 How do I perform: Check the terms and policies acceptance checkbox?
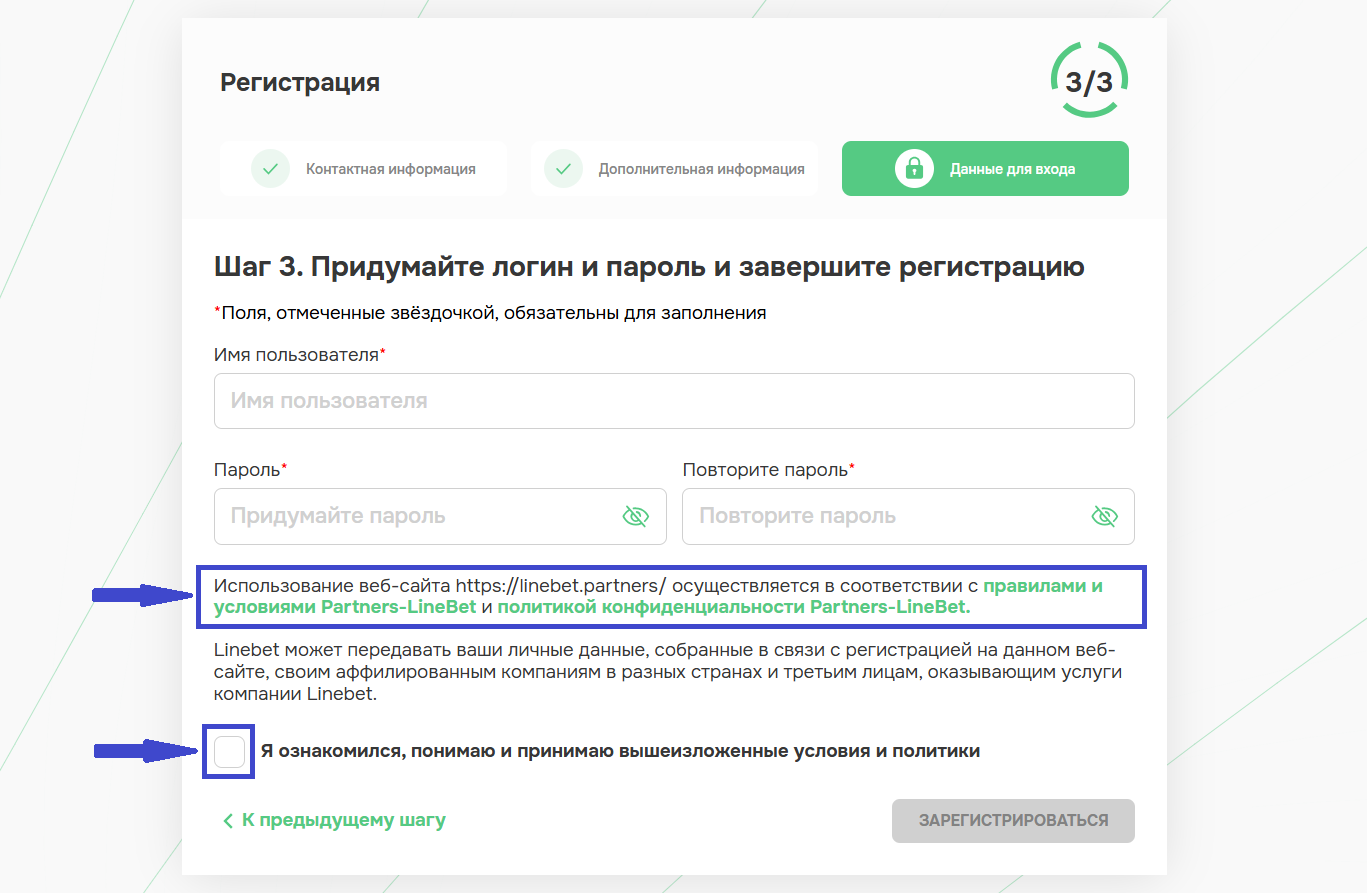pos(229,751)
